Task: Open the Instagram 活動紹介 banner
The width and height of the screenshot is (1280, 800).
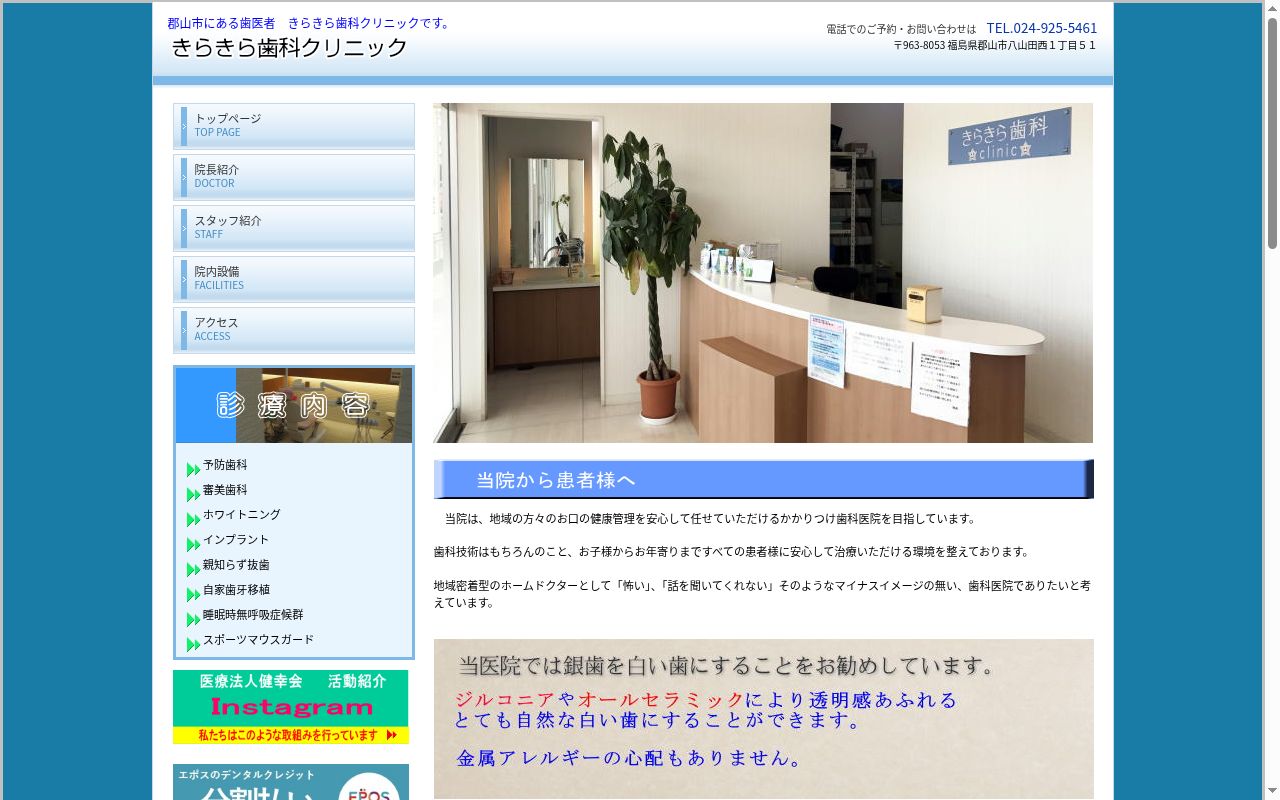Action: [x=290, y=707]
